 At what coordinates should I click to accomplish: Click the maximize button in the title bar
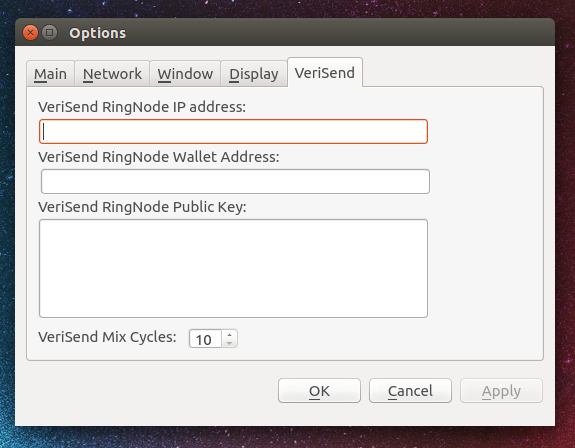pos(50,33)
